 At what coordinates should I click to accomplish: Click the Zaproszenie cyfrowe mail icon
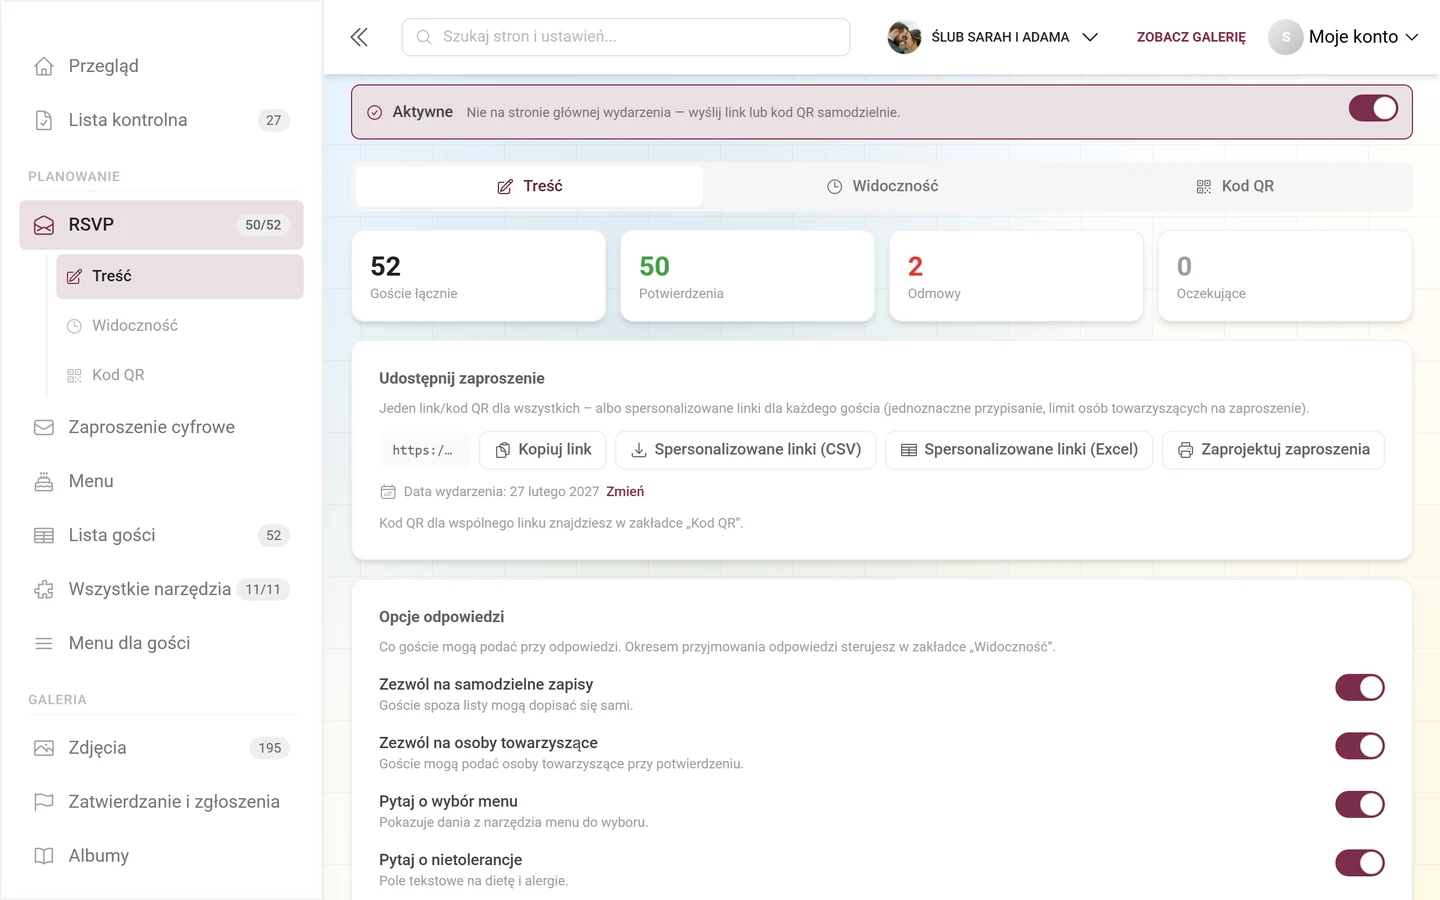[x=44, y=427]
